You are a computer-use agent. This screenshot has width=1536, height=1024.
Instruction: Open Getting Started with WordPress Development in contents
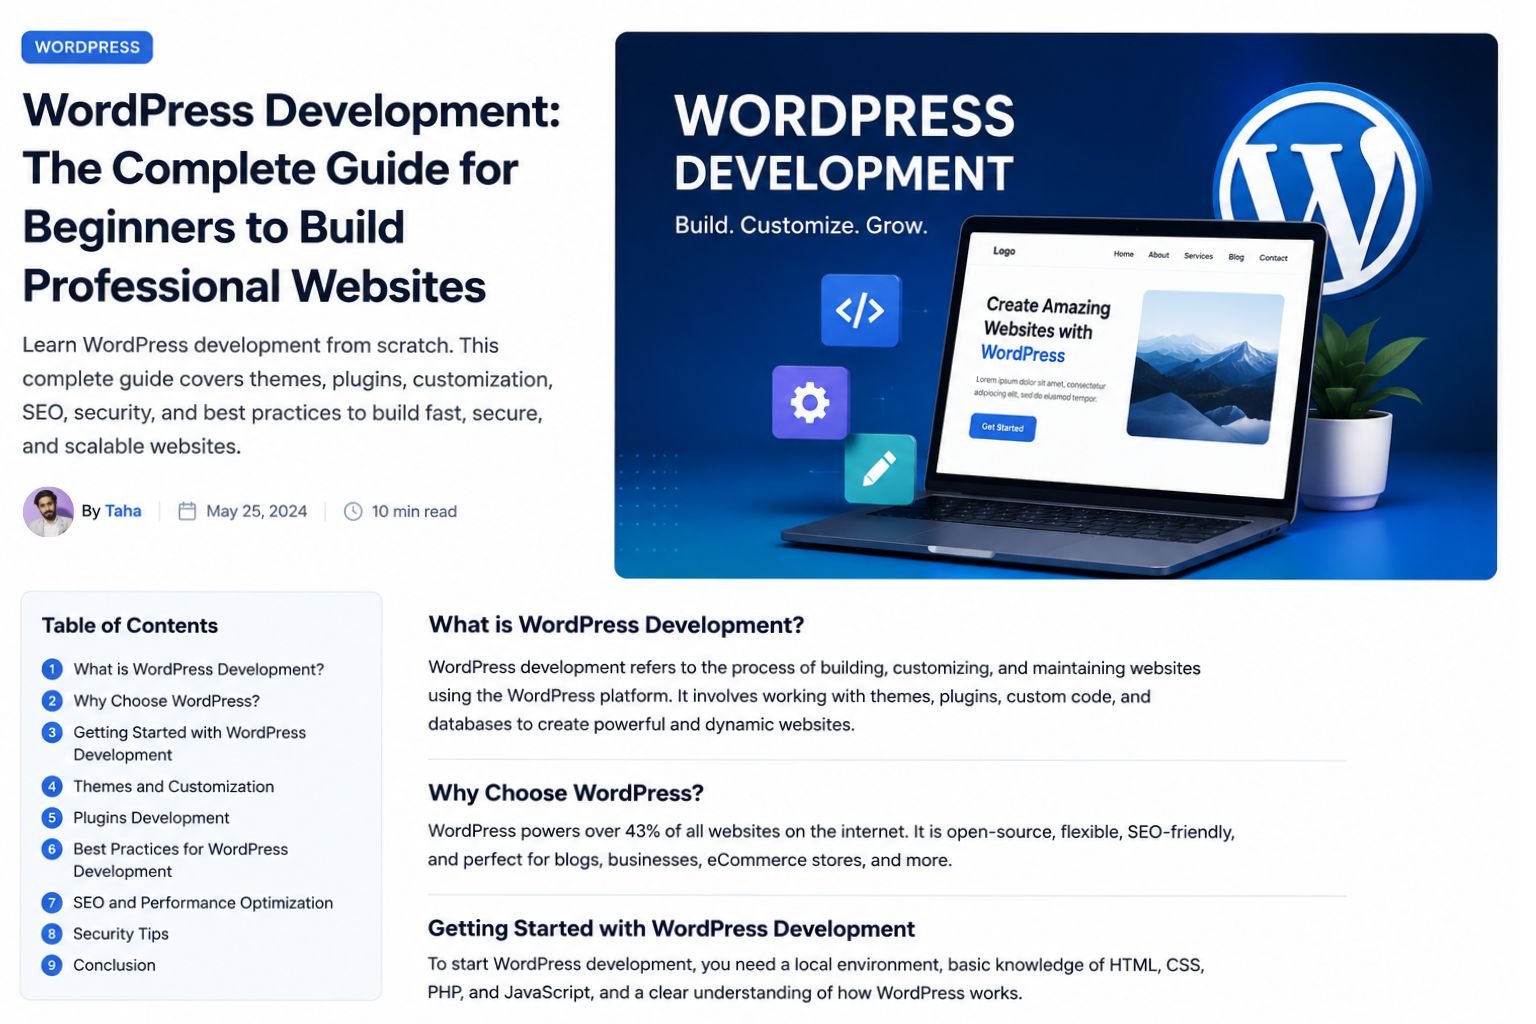(x=189, y=743)
